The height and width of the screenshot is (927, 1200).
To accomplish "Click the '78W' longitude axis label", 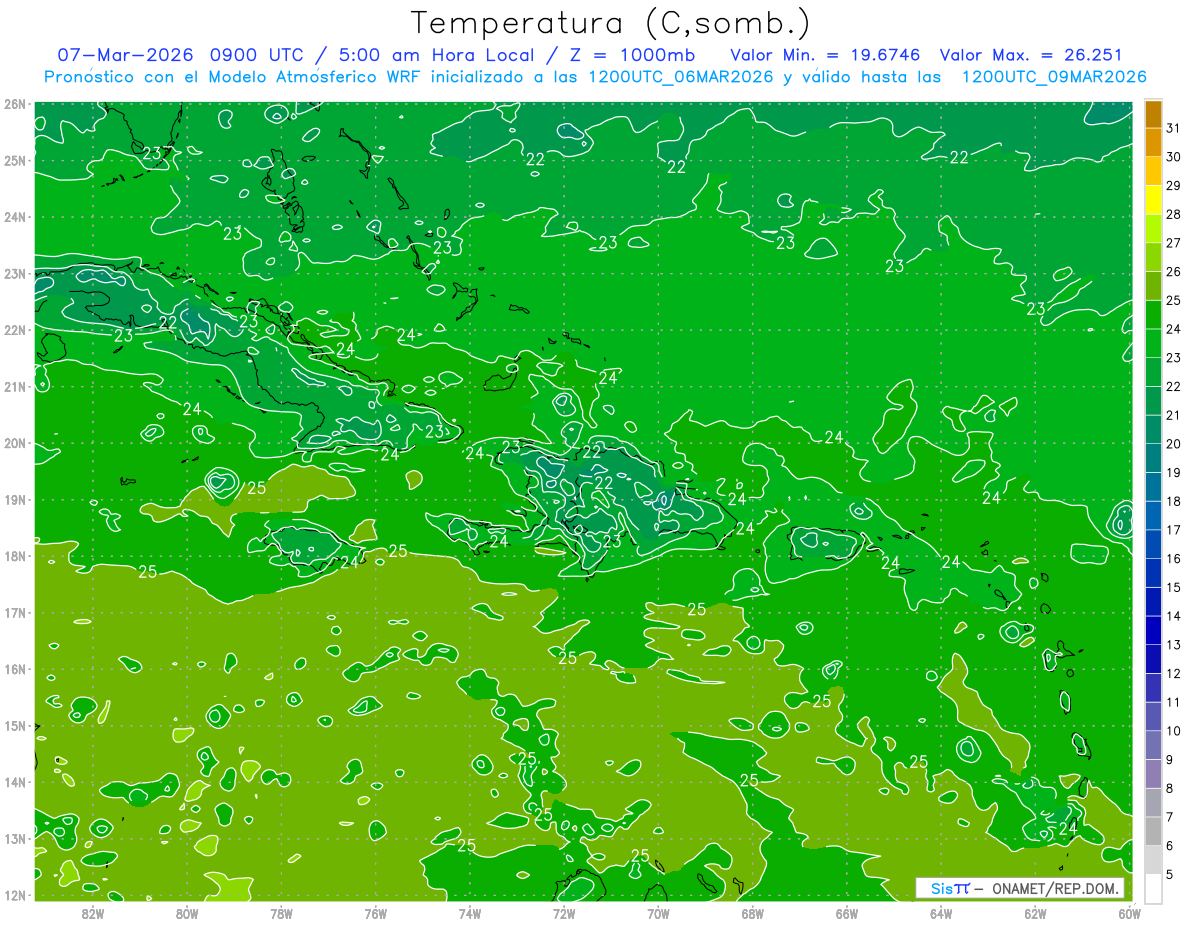I will (x=281, y=912).
